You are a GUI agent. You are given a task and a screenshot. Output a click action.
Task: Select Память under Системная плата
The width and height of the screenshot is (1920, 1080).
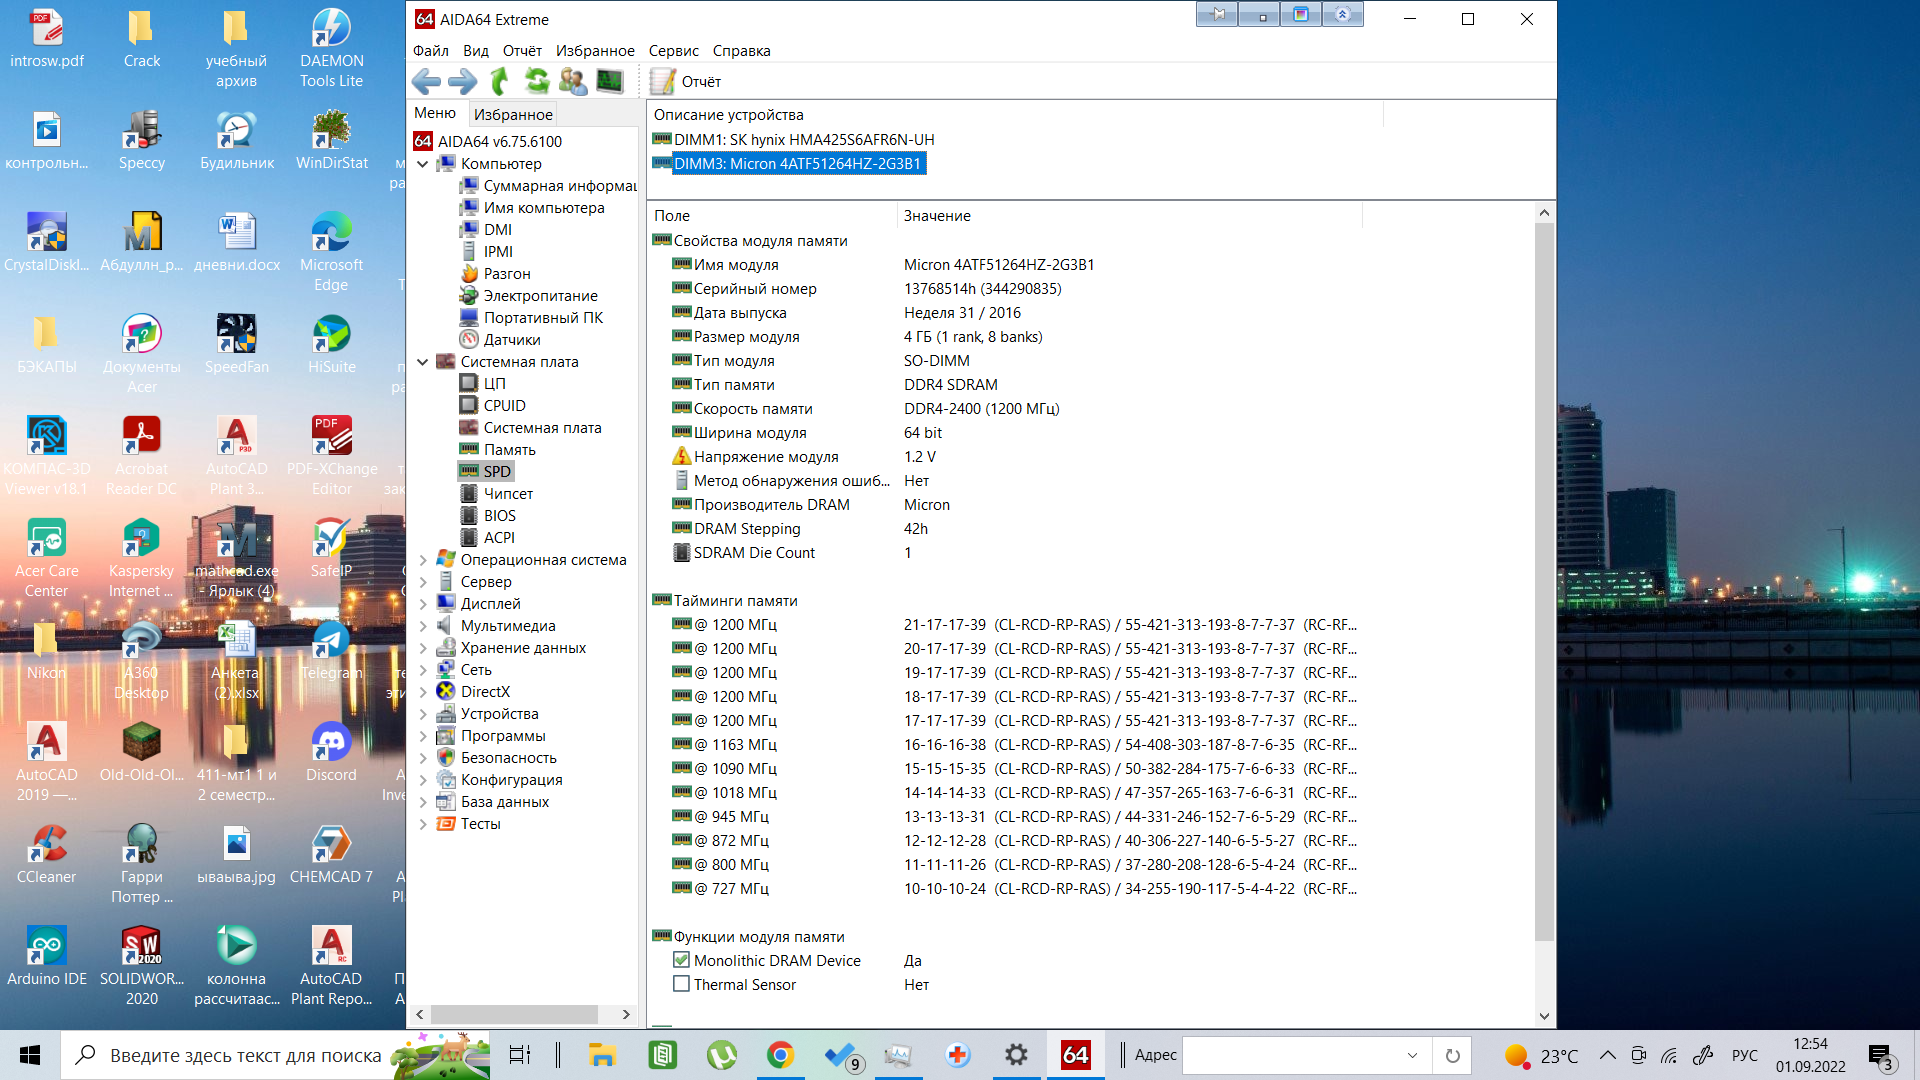click(x=510, y=450)
